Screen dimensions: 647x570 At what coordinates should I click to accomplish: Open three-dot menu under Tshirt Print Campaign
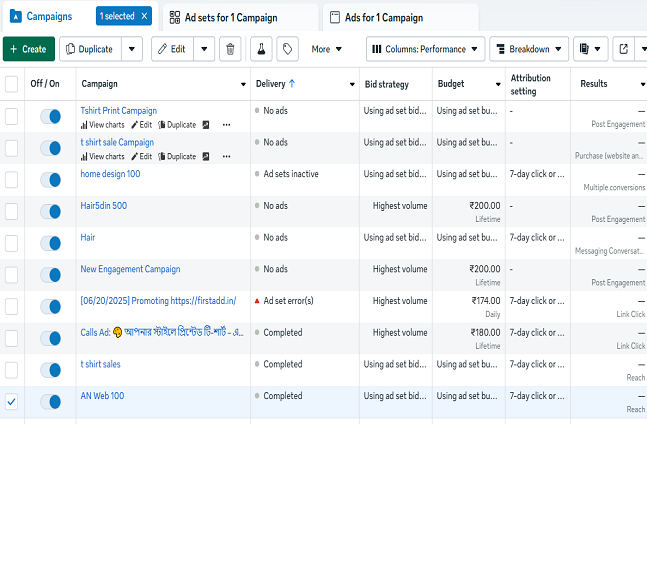click(x=226, y=125)
